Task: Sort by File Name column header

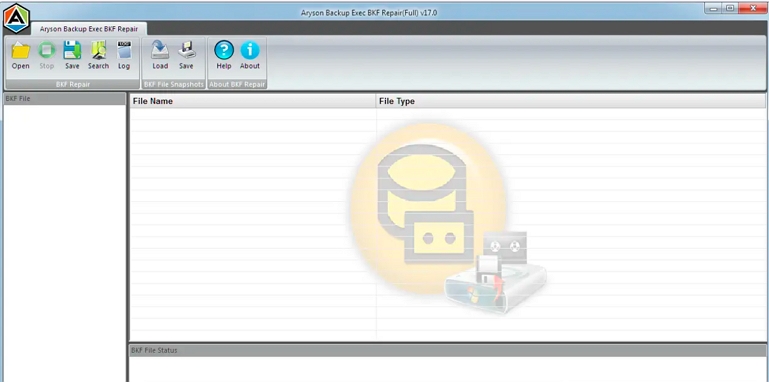Action: coord(253,102)
